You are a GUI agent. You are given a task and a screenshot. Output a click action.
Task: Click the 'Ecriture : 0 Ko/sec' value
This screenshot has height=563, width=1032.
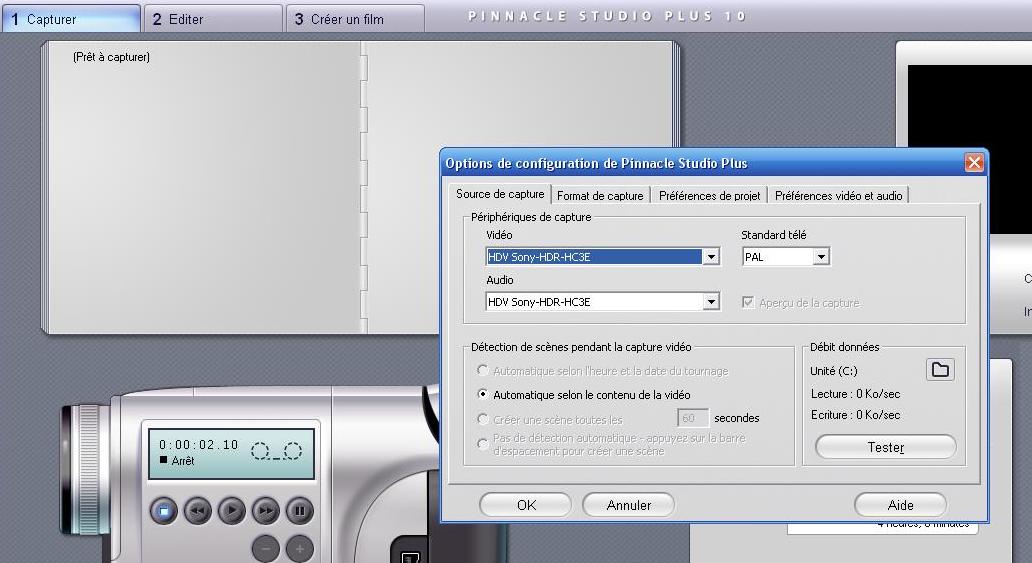pyautogui.click(x=856, y=415)
